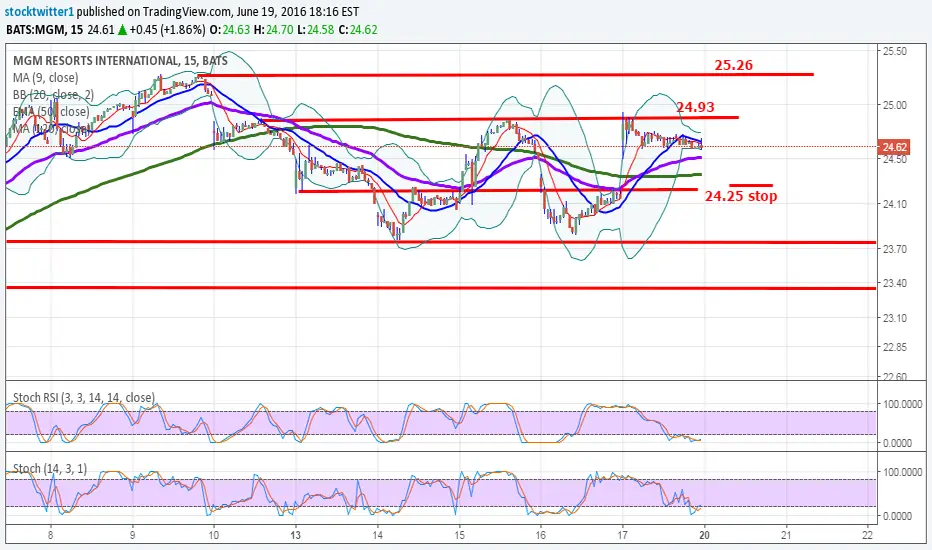Click the 22.85 price axis label
The height and width of the screenshot is (550, 932).
[x=895, y=347]
